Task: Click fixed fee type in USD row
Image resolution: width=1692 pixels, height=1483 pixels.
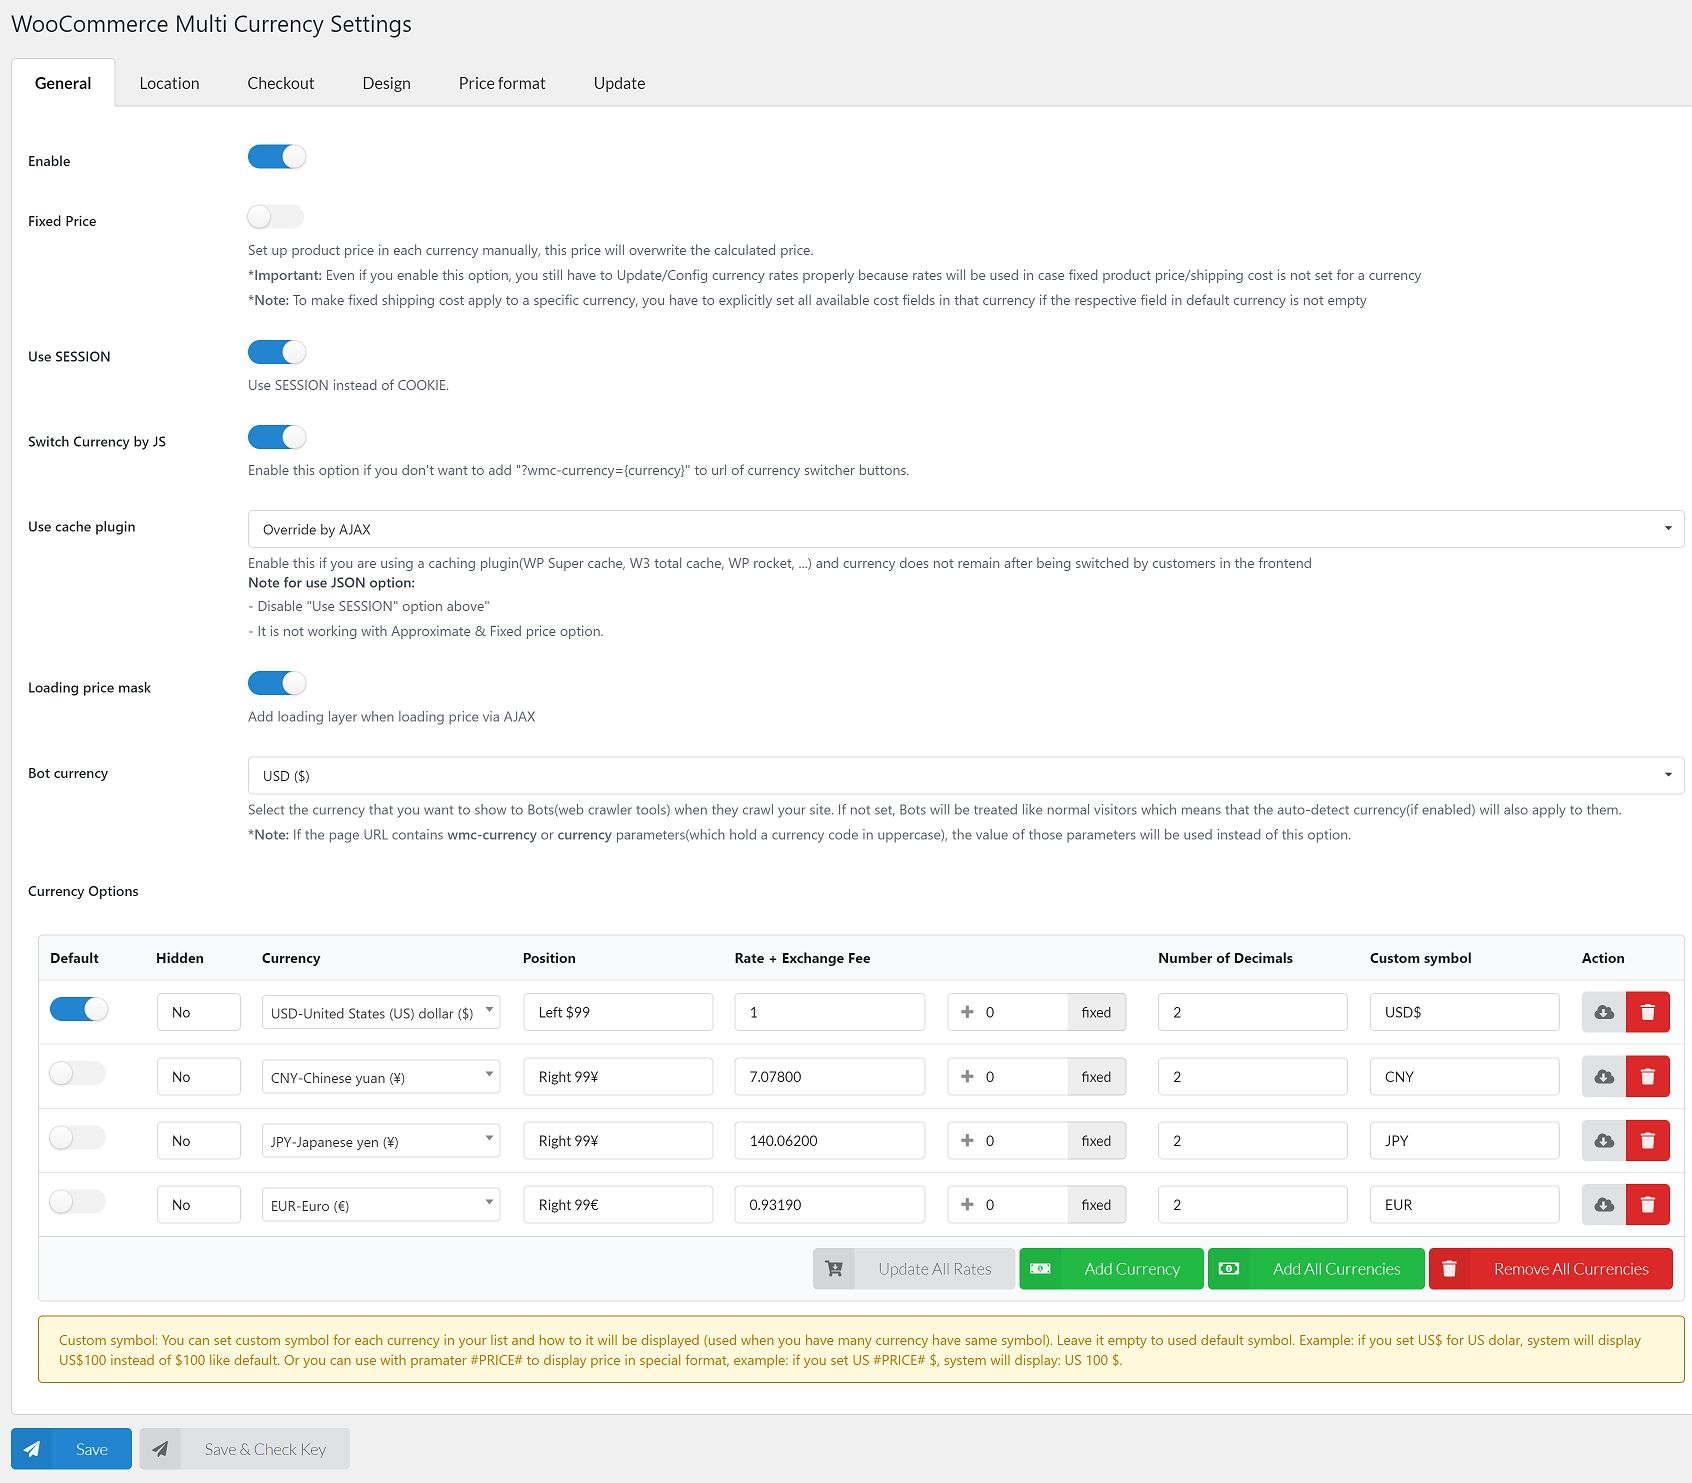Action: 1096,1012
